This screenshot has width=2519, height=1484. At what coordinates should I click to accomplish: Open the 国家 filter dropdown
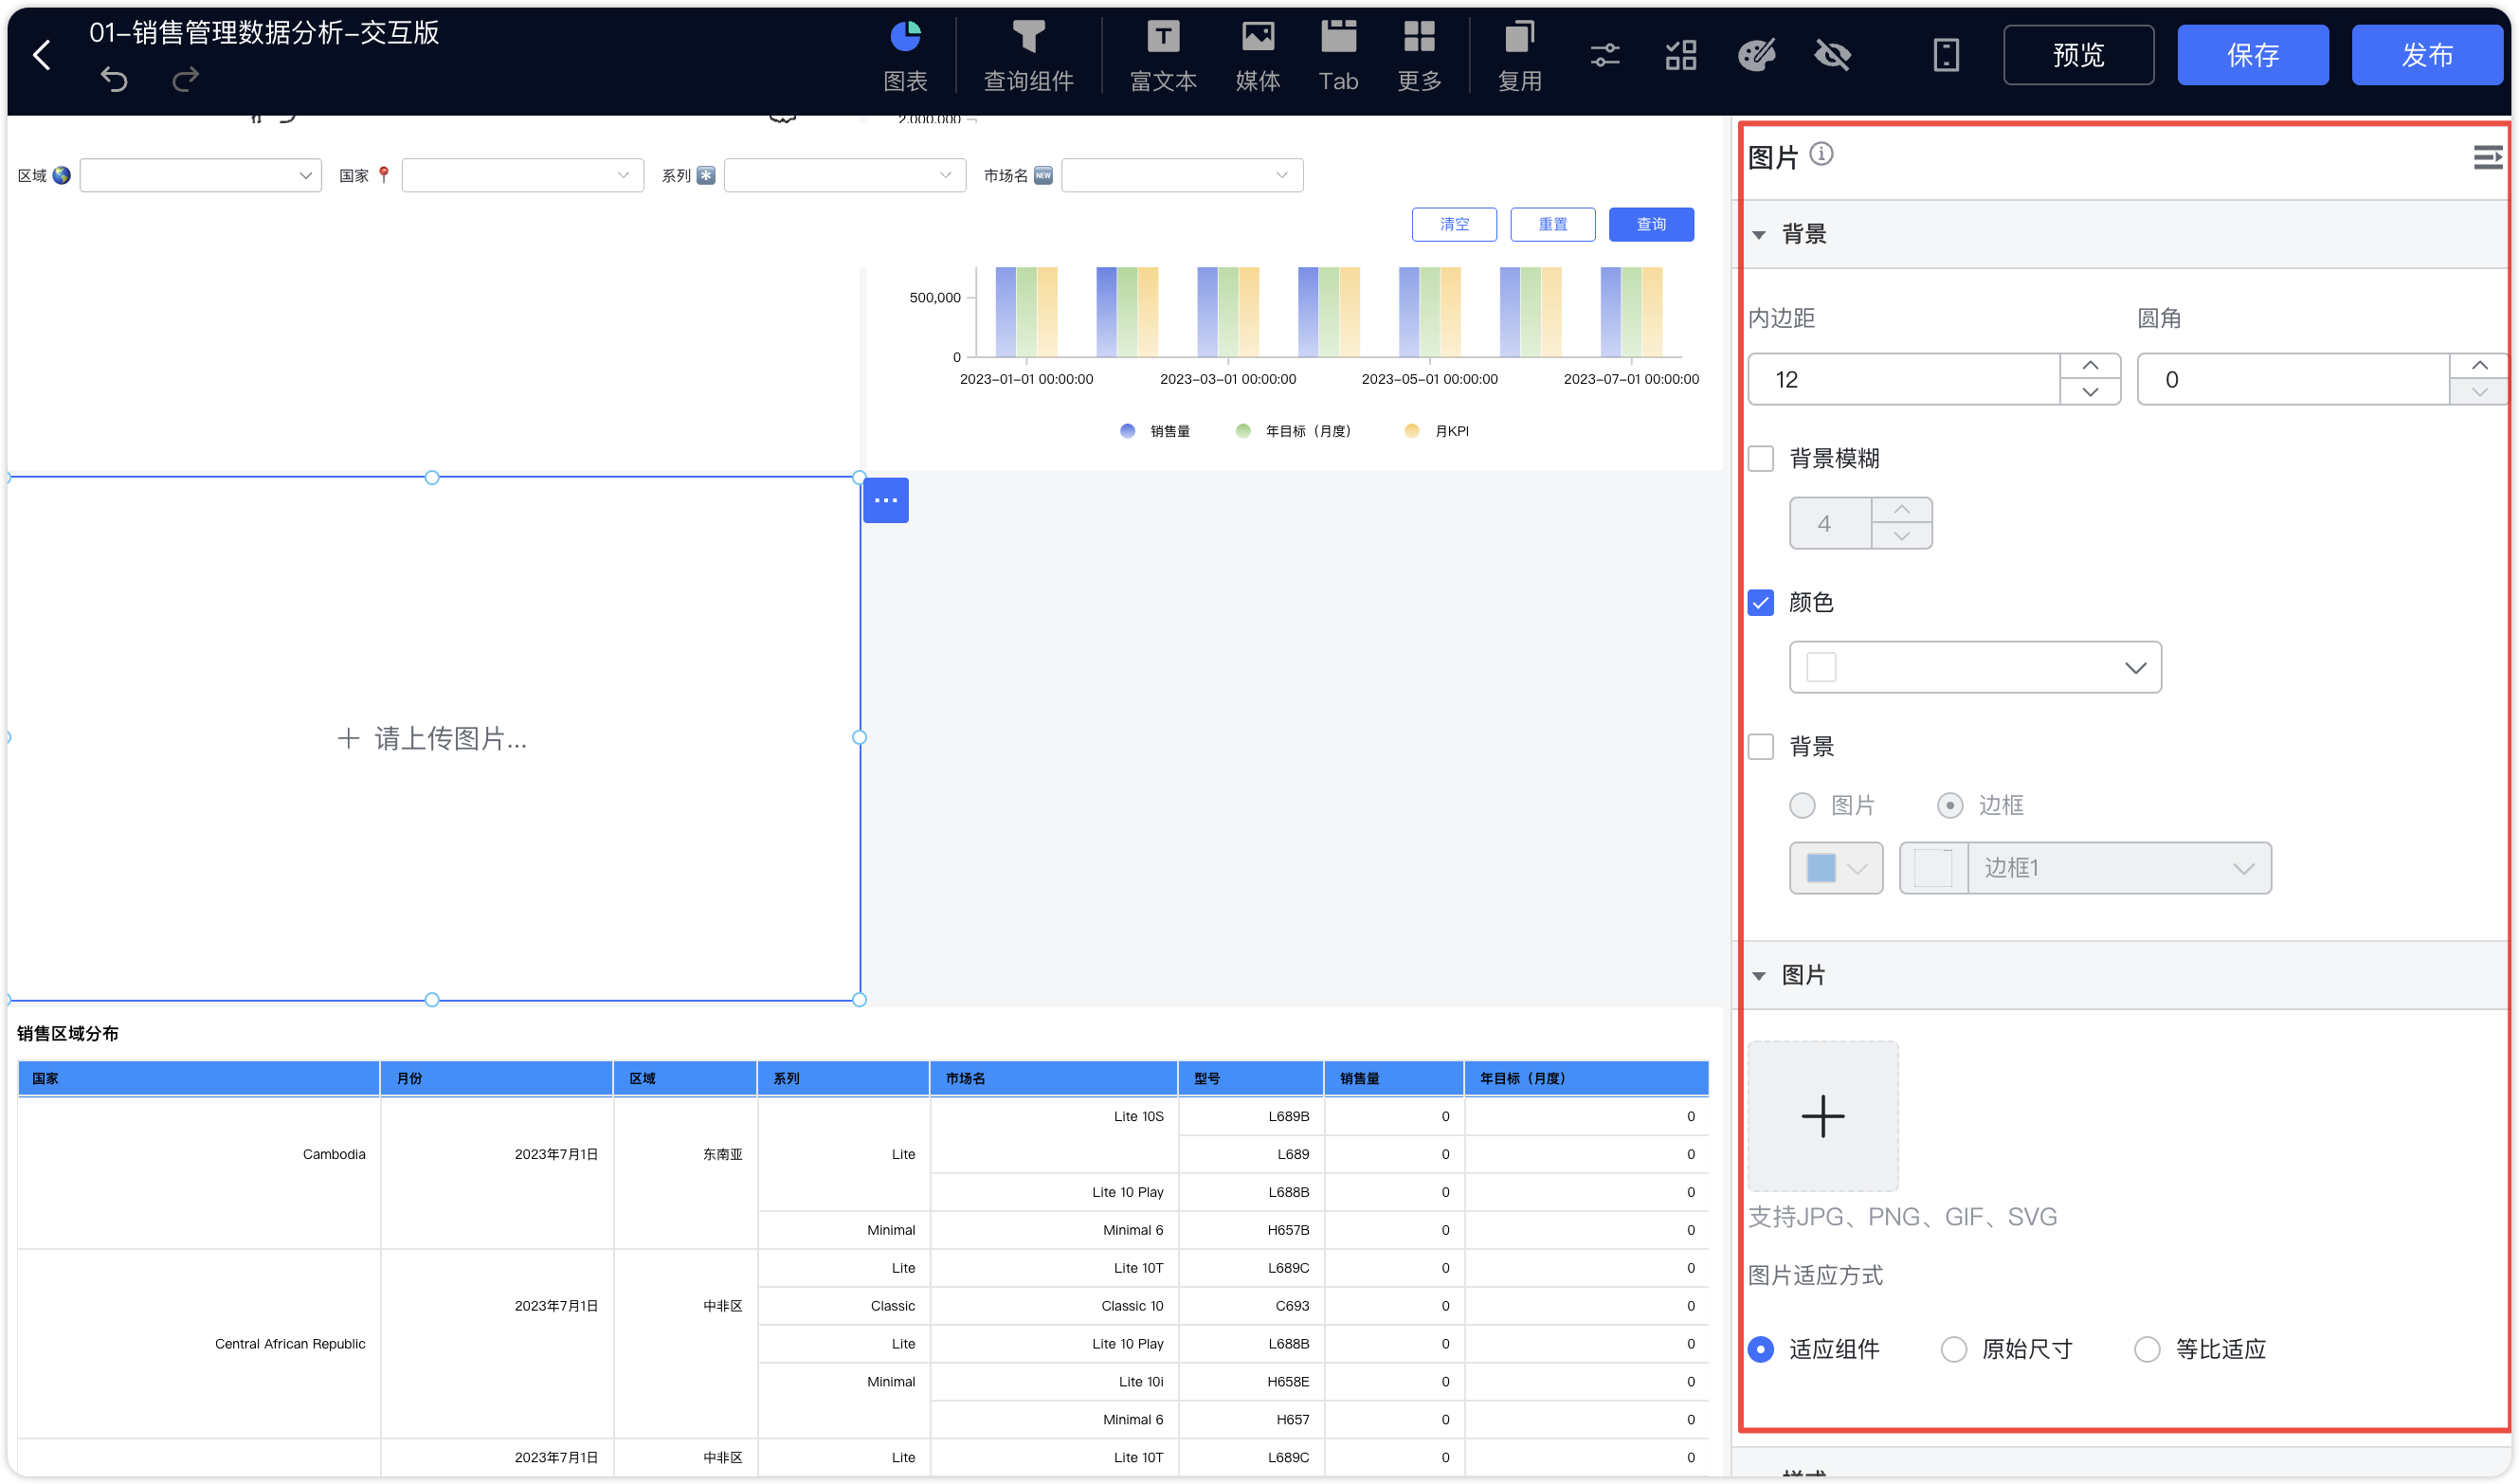point(522,175)
